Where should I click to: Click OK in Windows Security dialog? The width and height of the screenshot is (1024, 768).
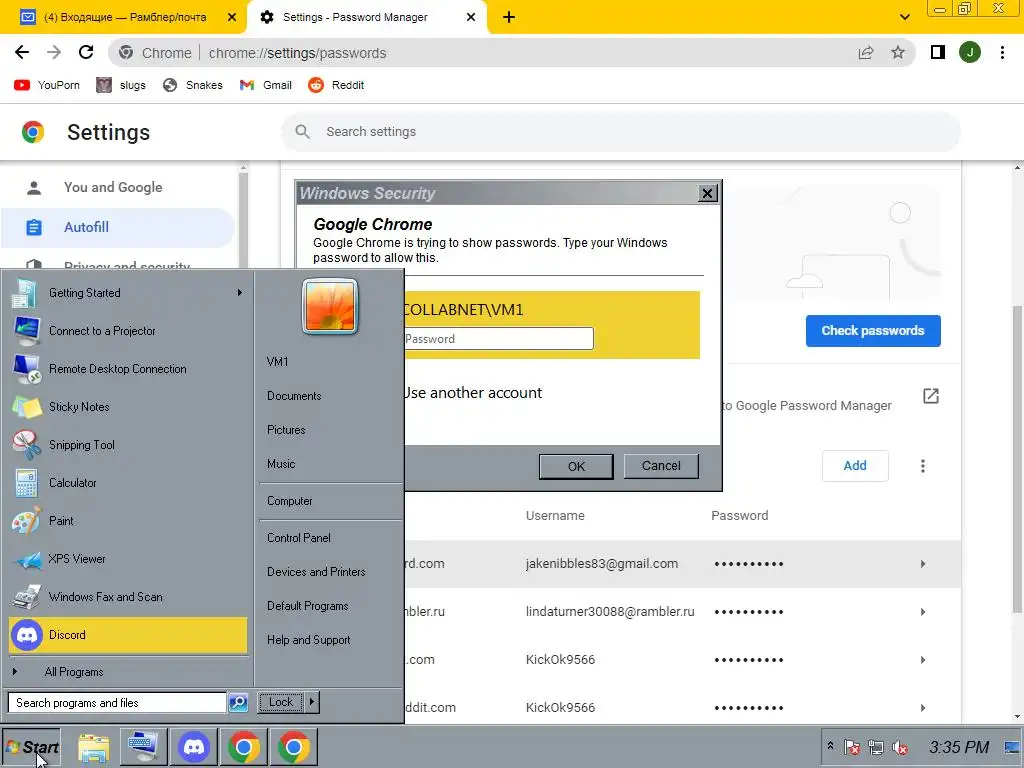coord(576,466)
